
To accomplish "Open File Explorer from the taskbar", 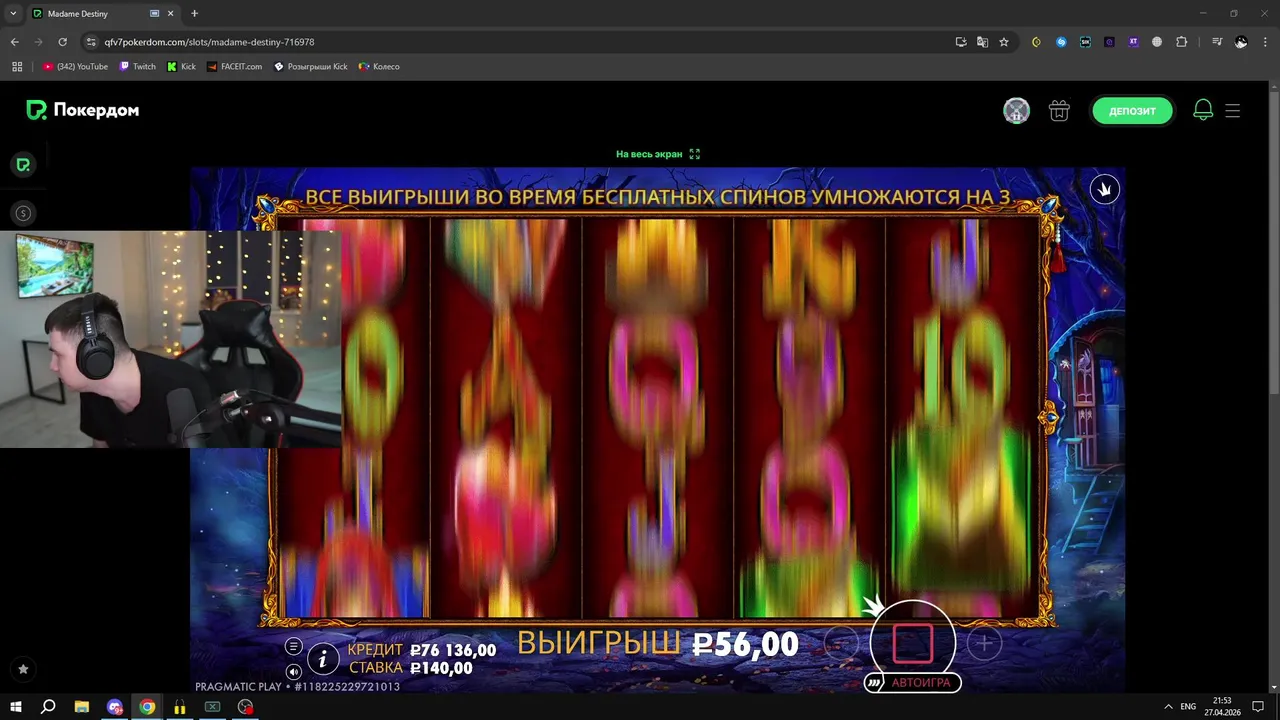I will 82,707.
